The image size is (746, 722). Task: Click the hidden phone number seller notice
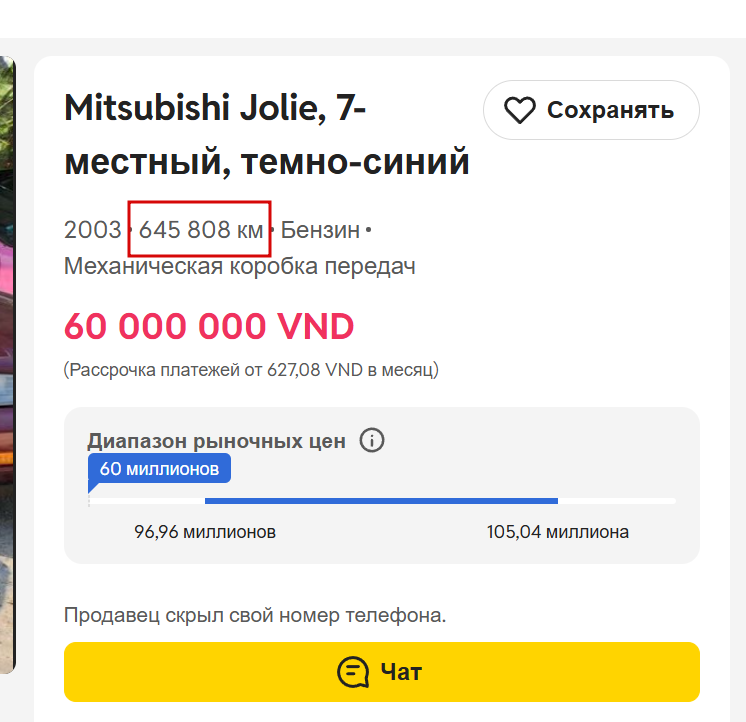[255, 615]
